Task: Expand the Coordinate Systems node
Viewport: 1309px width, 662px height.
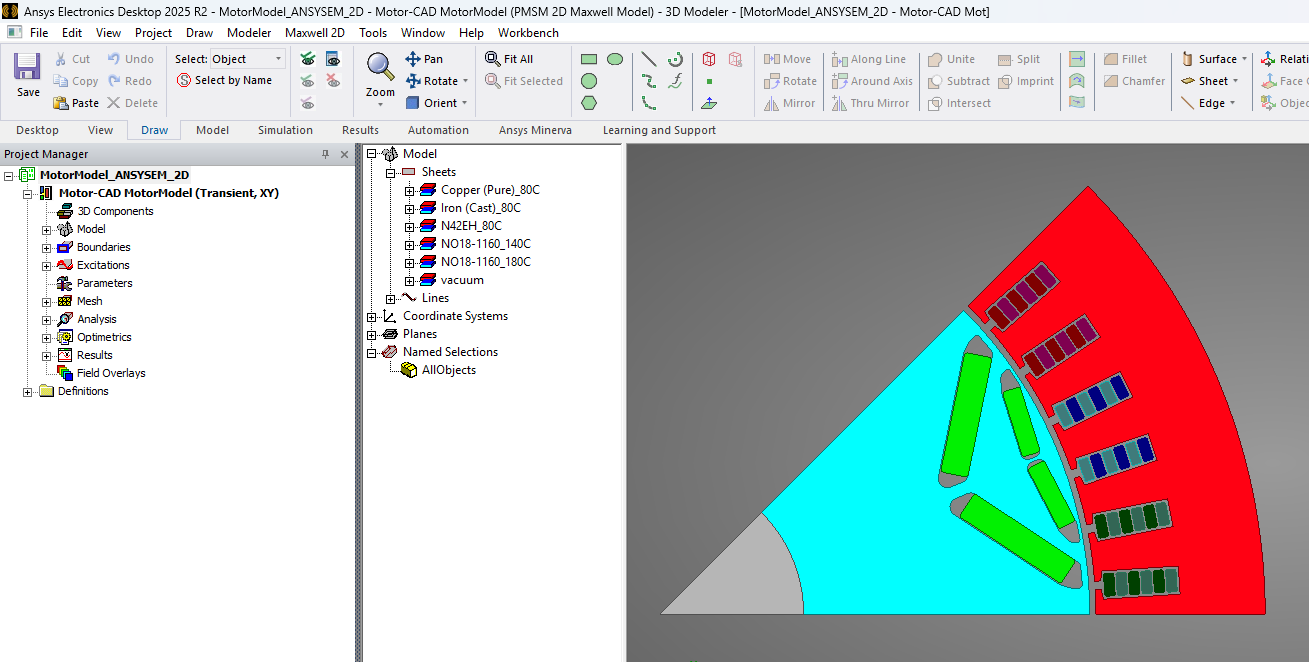Action: point(372,316)
